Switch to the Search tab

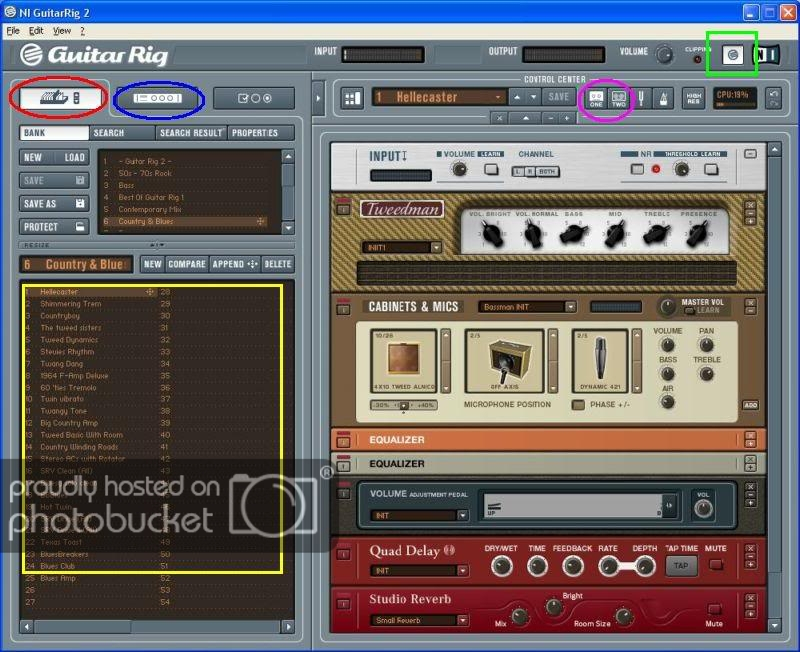coord(122,133)
